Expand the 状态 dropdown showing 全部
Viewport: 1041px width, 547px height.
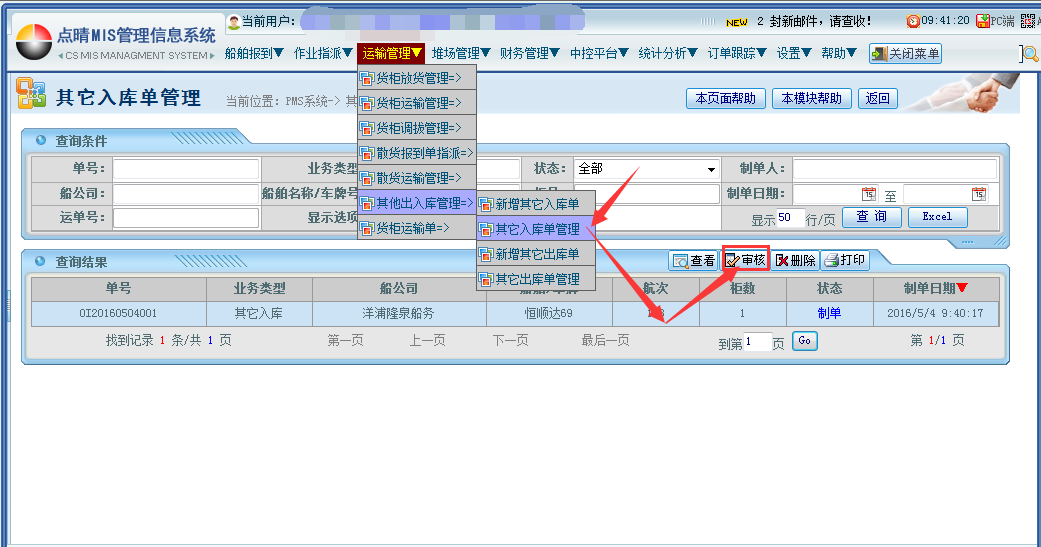point(711,170)
